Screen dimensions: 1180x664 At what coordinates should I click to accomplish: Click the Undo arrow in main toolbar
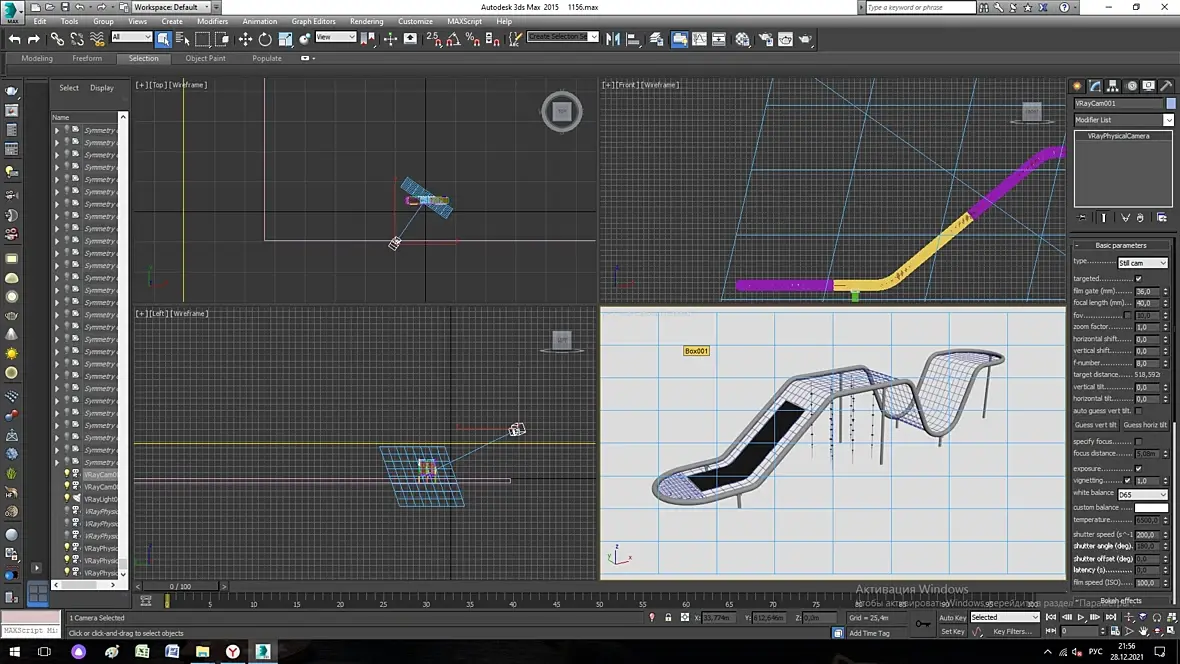tap(14, 39)
